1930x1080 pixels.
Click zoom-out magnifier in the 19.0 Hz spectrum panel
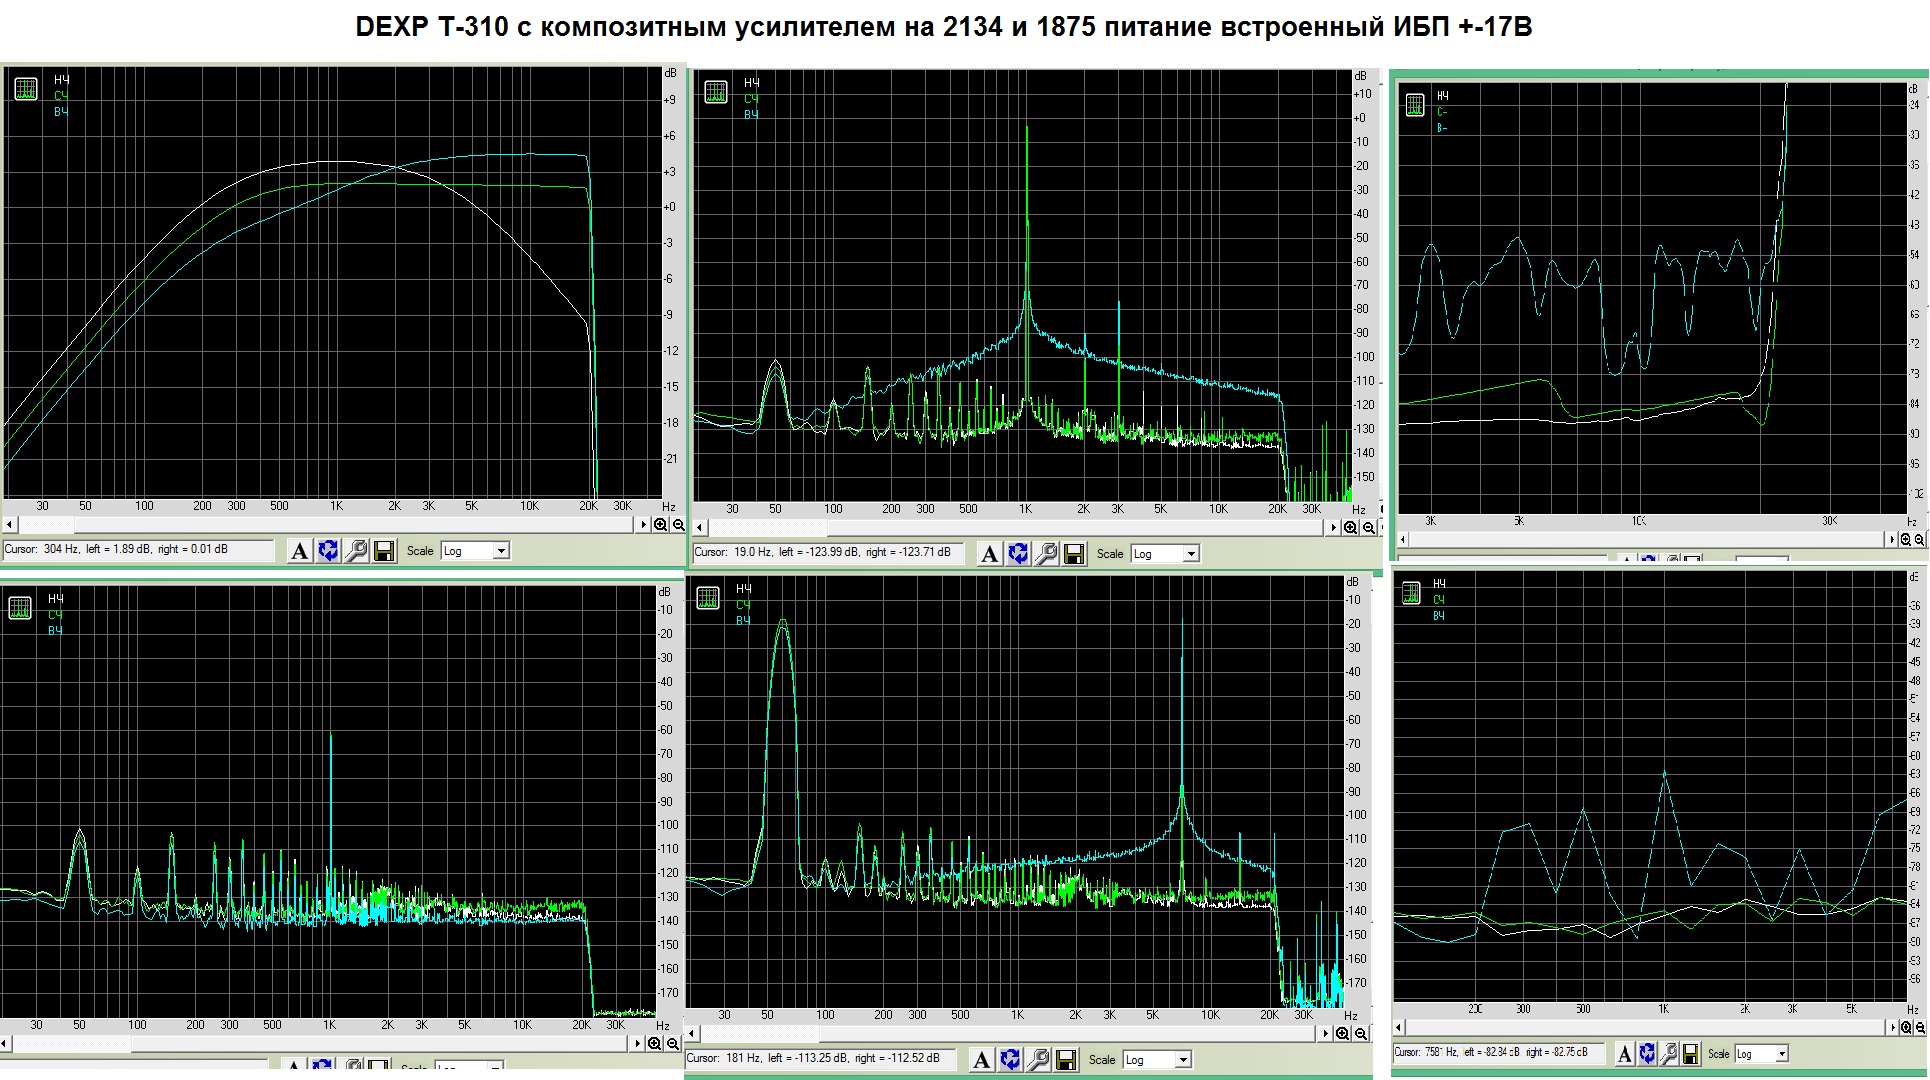1368,528
